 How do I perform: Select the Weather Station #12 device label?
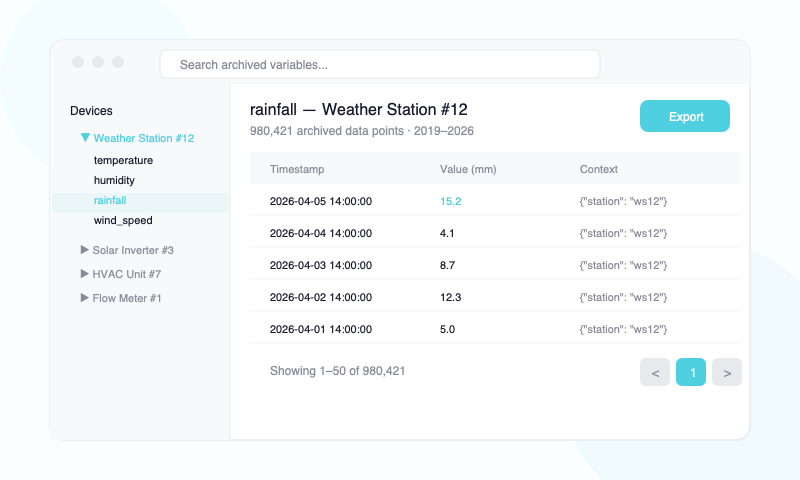click(x=144, y=138)
